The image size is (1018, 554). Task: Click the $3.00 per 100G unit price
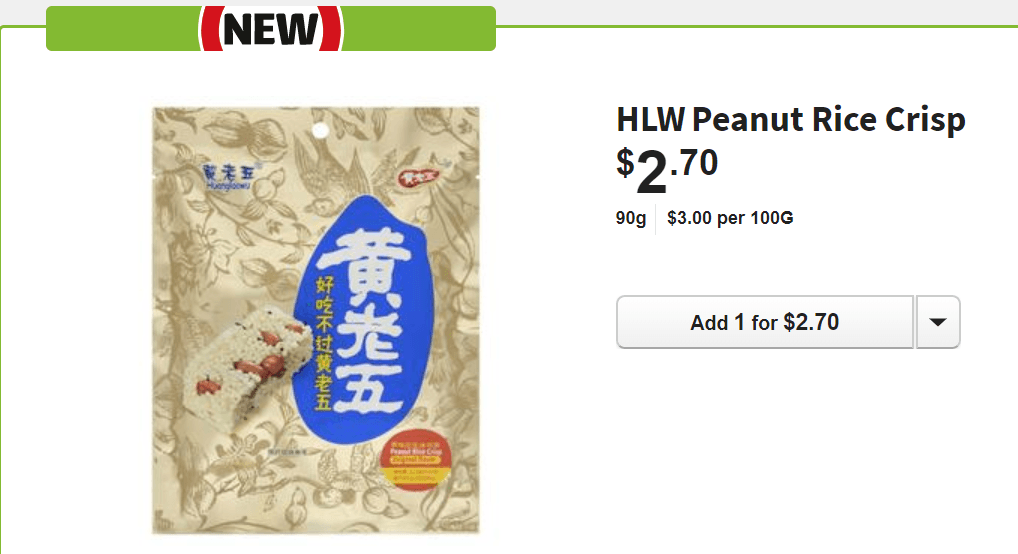pyautogui.click(x=730, y=218)
